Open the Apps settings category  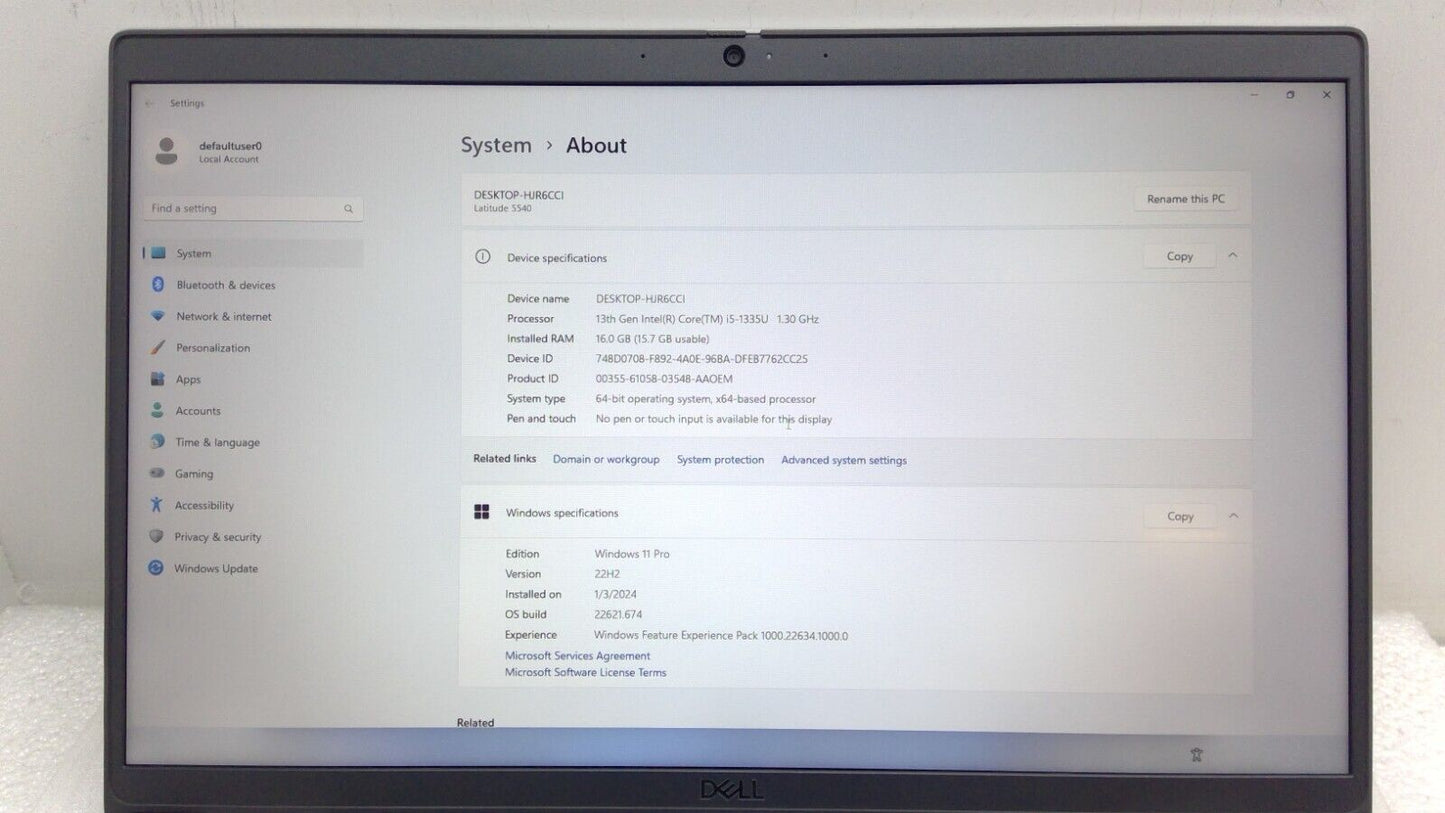point(253,379)
